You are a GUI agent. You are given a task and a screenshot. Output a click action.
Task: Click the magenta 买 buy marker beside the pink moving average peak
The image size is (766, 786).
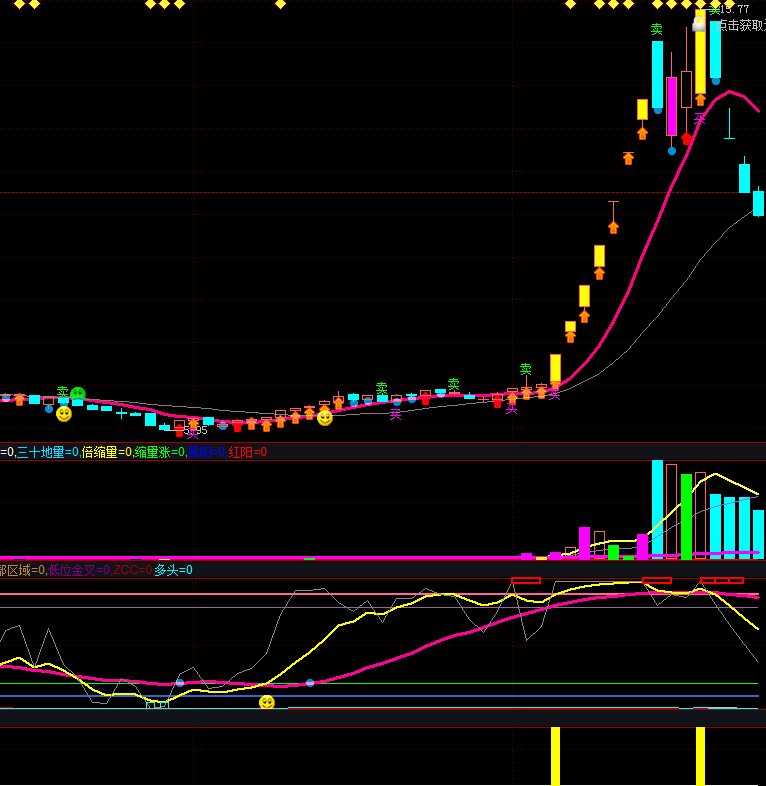(x=700, y=118)
